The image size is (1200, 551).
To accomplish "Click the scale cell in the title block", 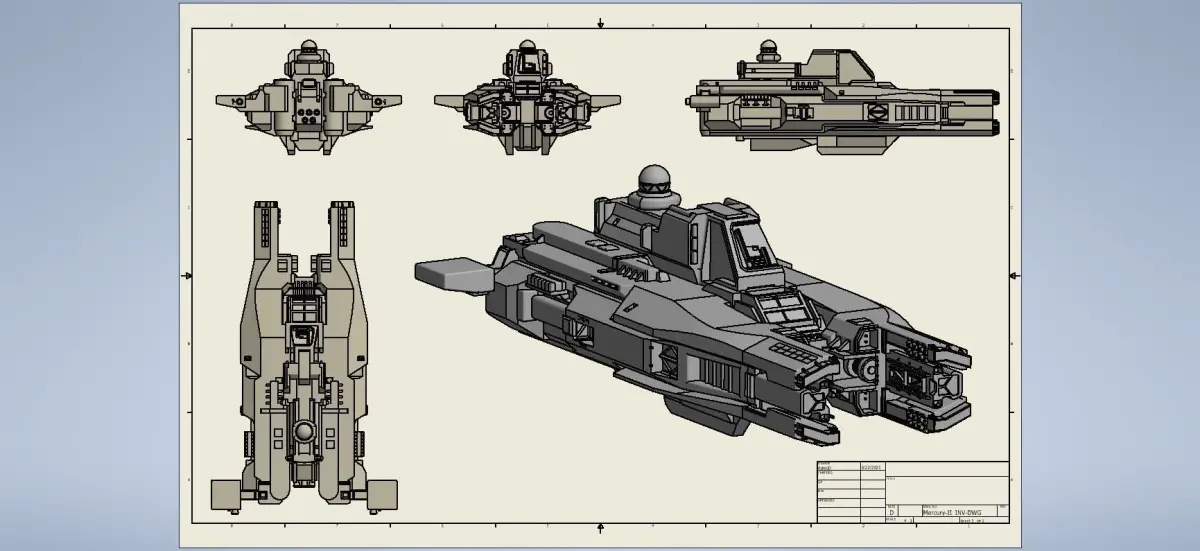I will tap(899, 520).
